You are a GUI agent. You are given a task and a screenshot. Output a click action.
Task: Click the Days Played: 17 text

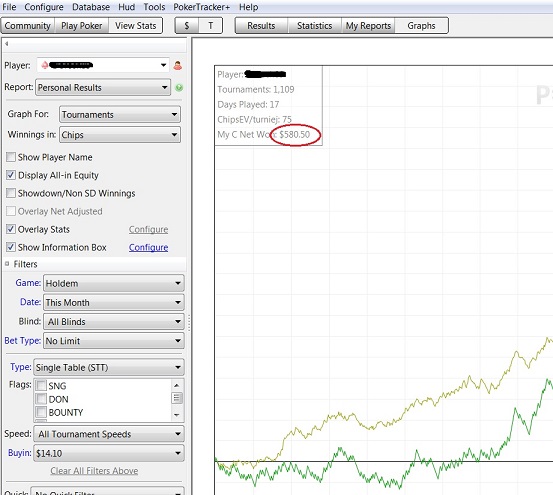[248, 105]
